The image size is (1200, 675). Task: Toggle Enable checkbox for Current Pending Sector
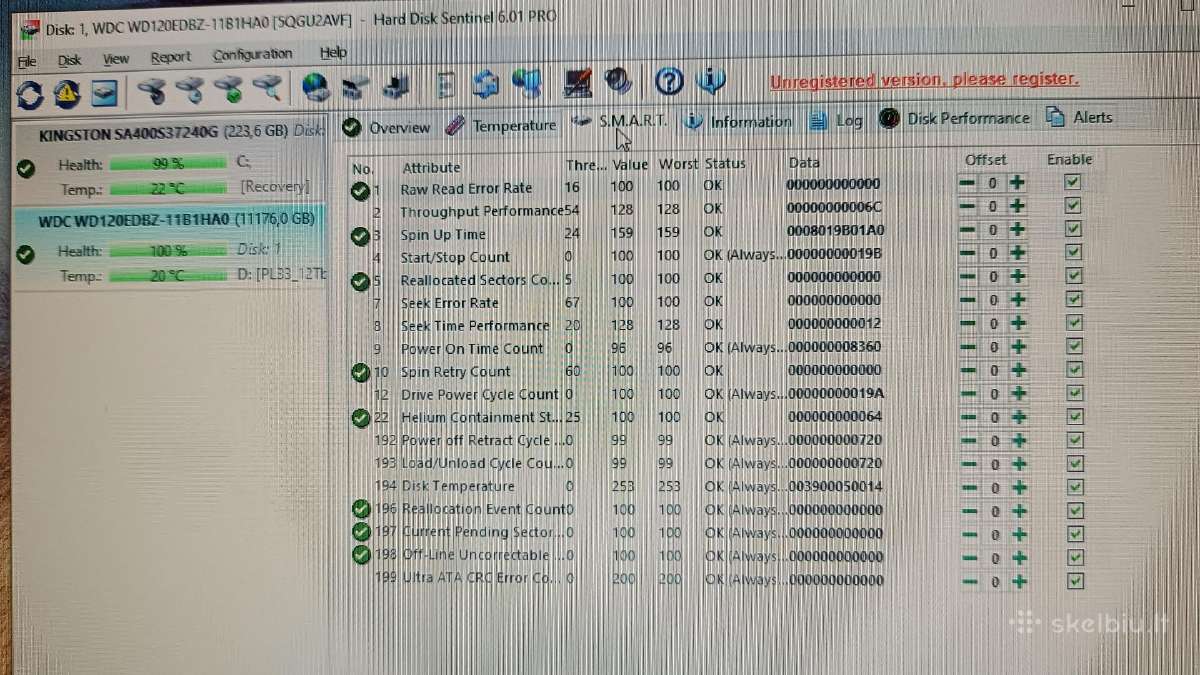click(1075, 534)
